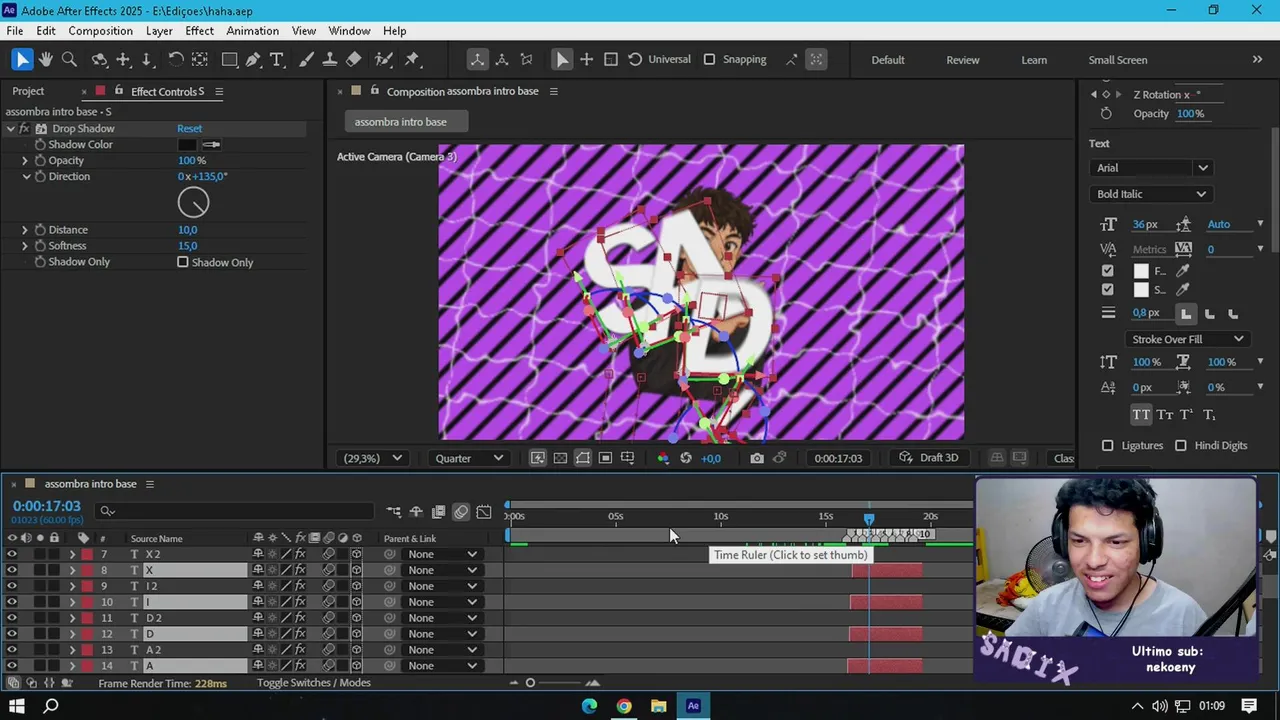Screen dimensions: 1280x720
Task: Select the Brush tool
Action: (306, 59)
